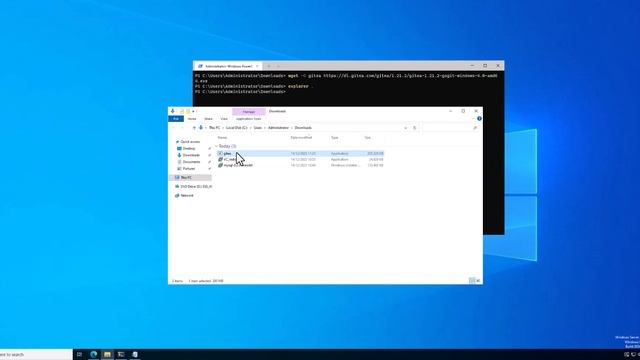Open address bar history dropdown

point(405,128)
